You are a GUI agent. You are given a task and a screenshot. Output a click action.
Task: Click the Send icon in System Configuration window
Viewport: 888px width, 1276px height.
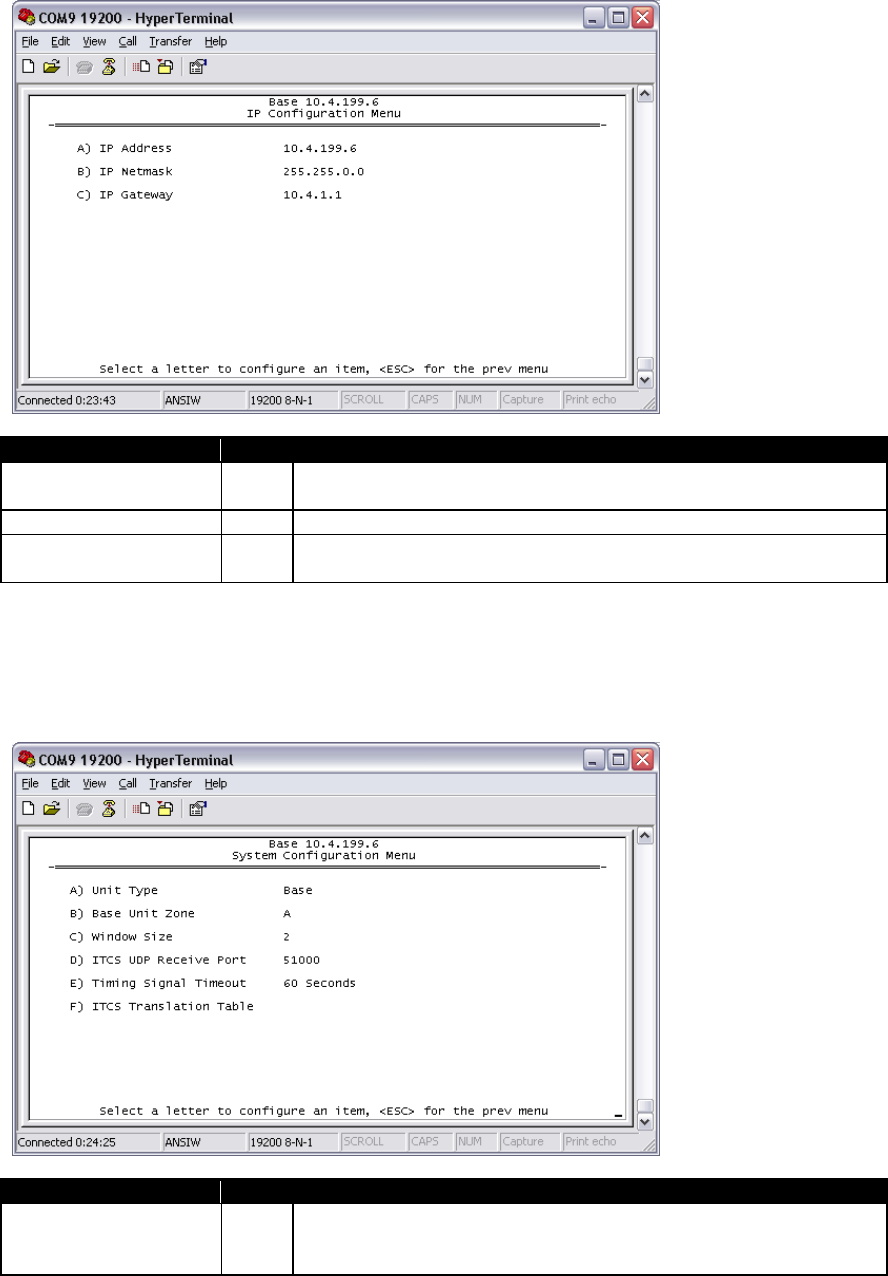click(x=142, y=808)
